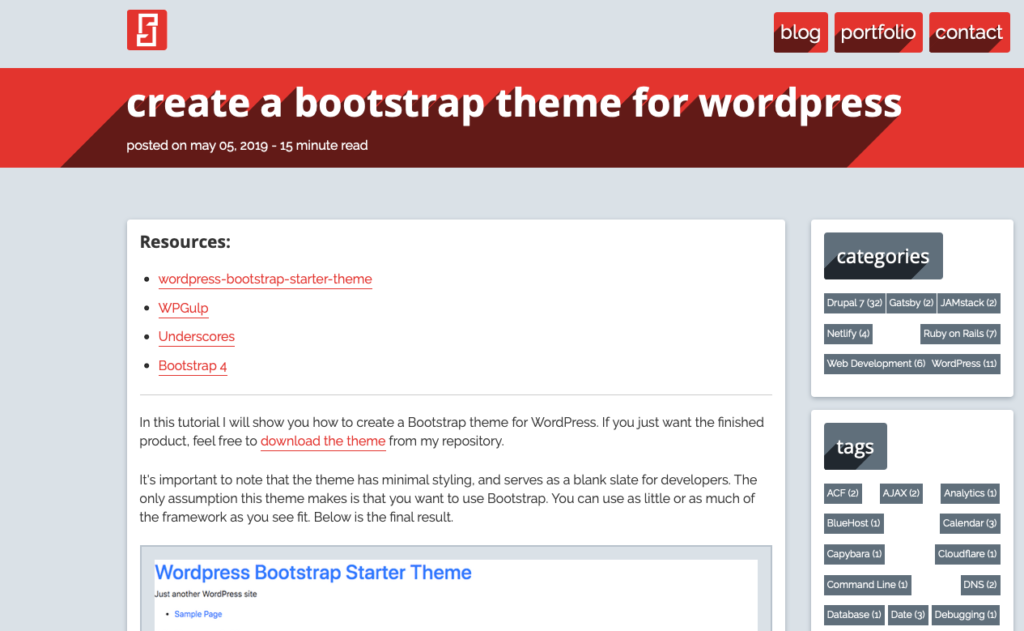This screenshot has width=1024, height=631.
Task: Choose the DNS (2) tag
Action: click(x=980, y=585)
